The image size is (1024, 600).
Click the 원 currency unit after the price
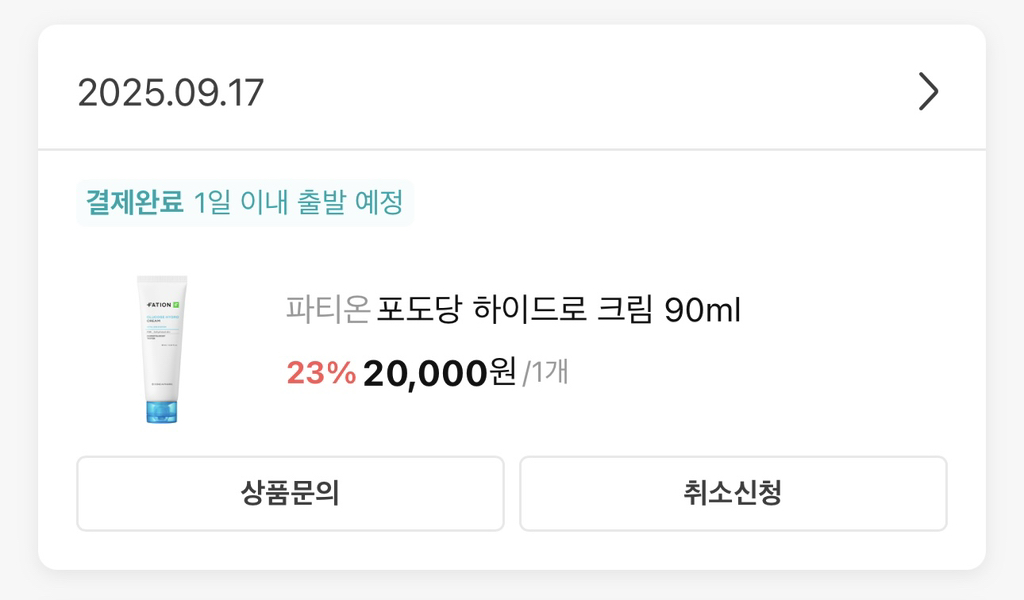[504, 373]
